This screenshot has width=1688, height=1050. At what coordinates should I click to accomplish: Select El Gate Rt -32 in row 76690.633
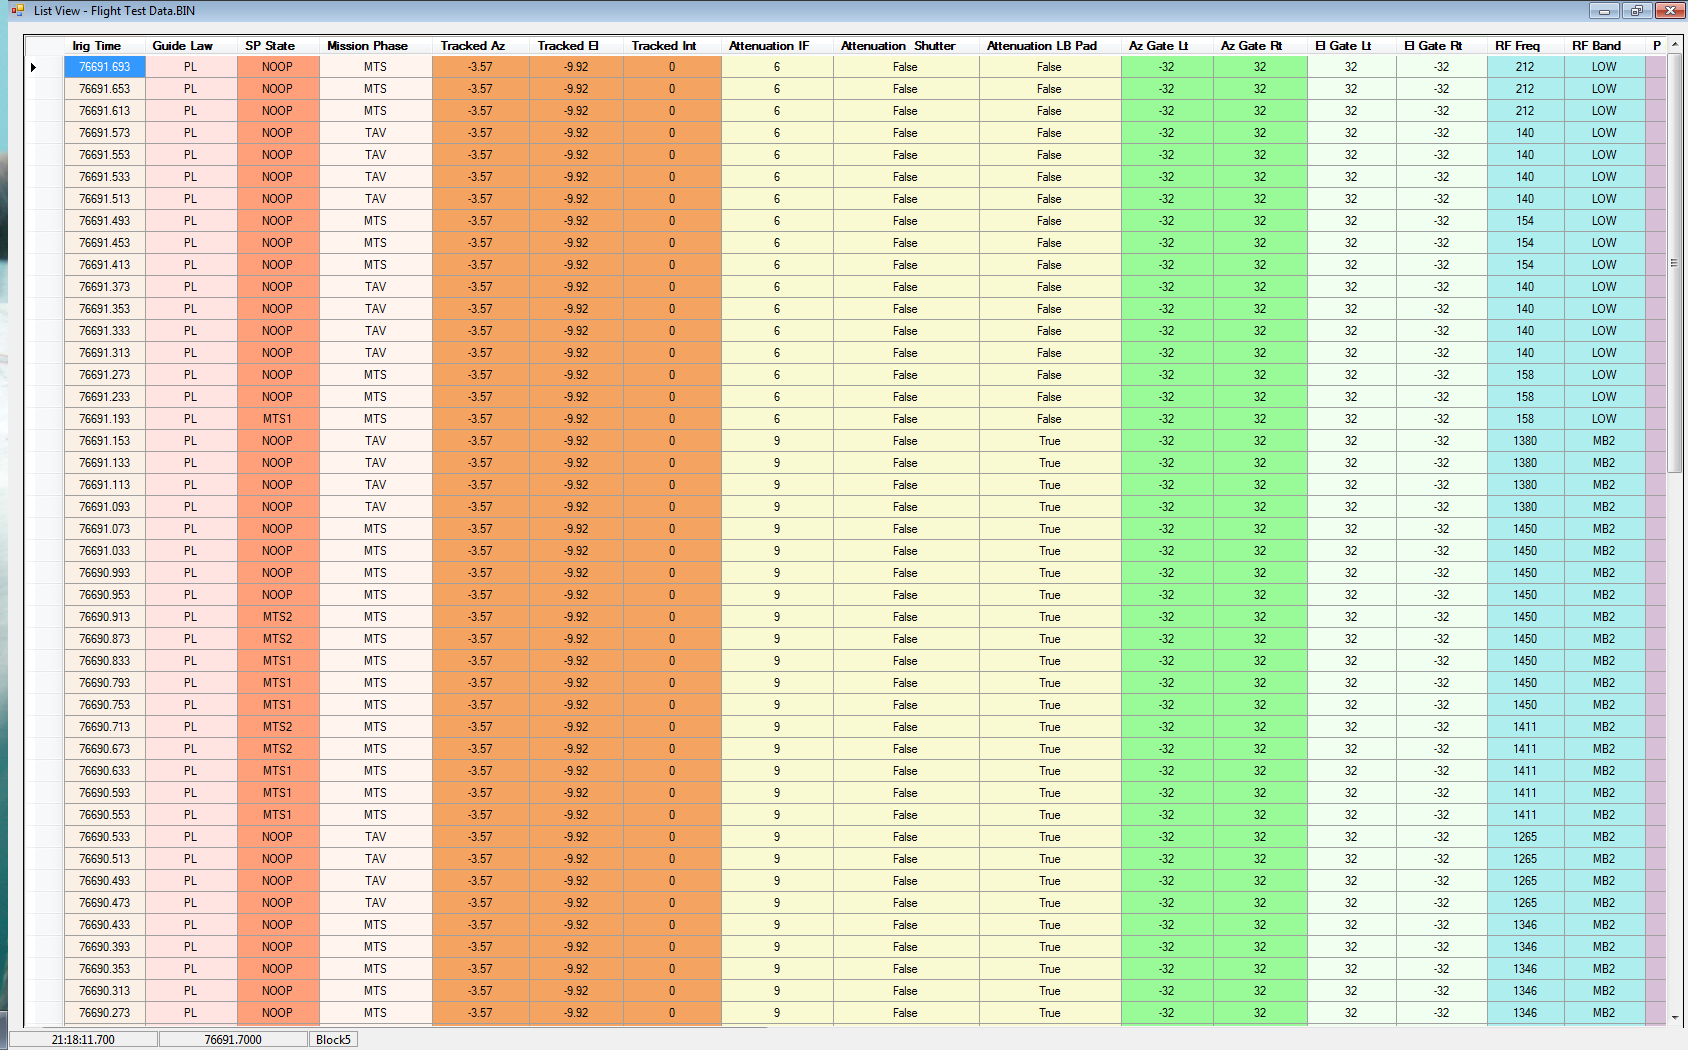[1441, 771]
